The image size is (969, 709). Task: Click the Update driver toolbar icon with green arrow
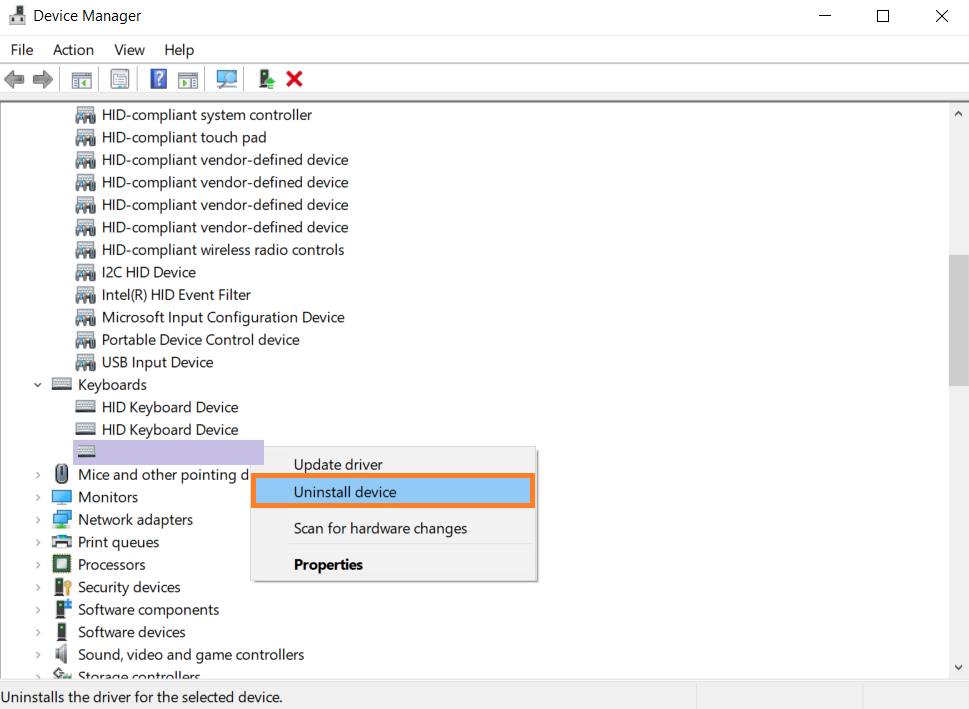click(267, 79)
